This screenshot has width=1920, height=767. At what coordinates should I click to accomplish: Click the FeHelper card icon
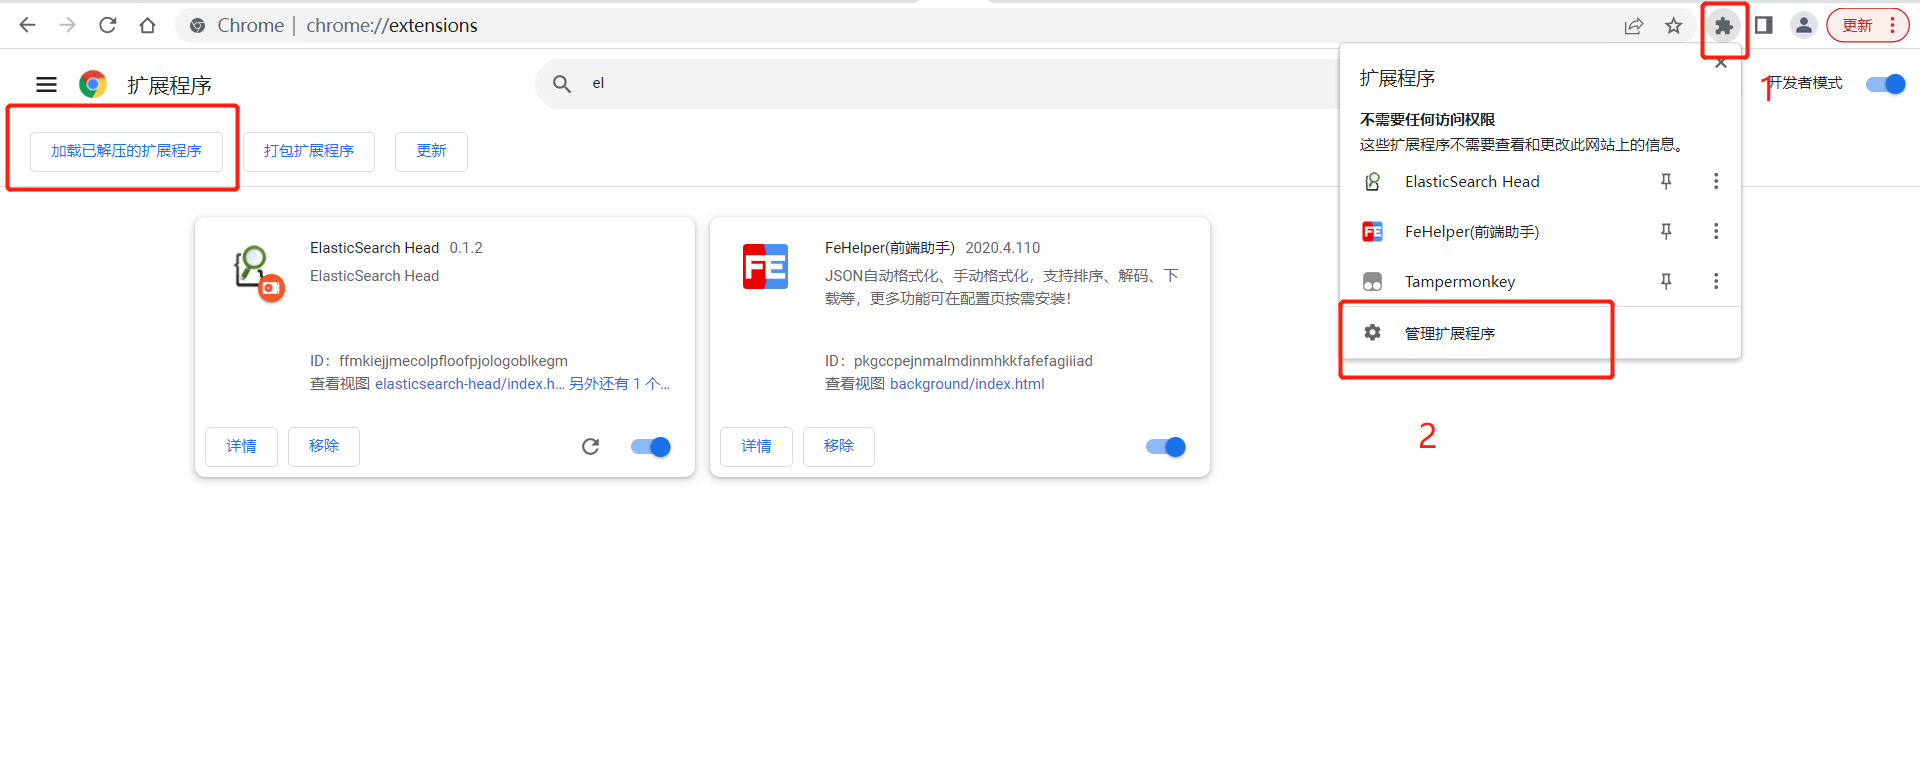click(766, 267)
